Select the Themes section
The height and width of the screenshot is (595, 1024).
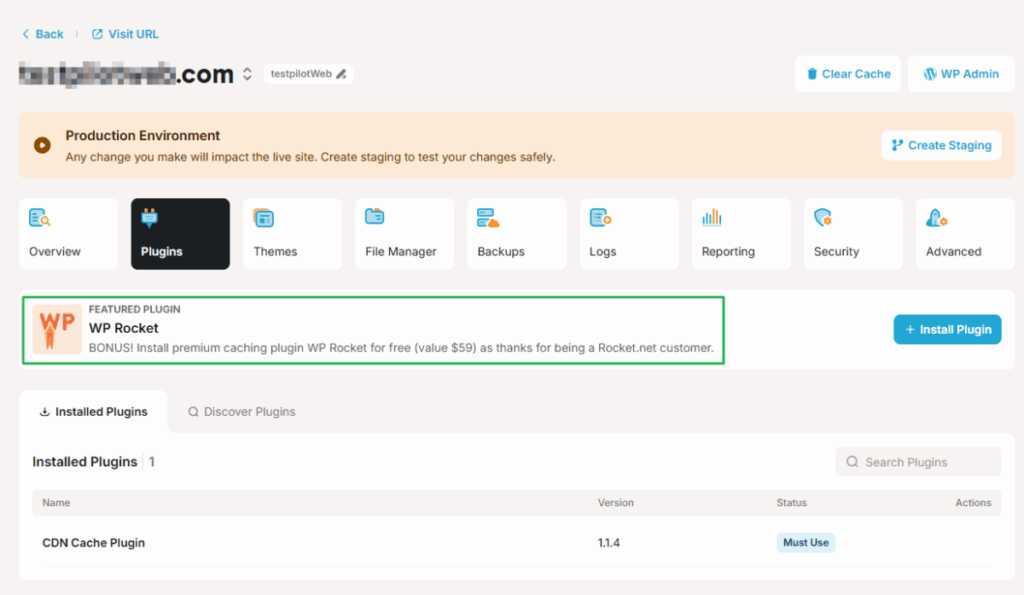290,234
